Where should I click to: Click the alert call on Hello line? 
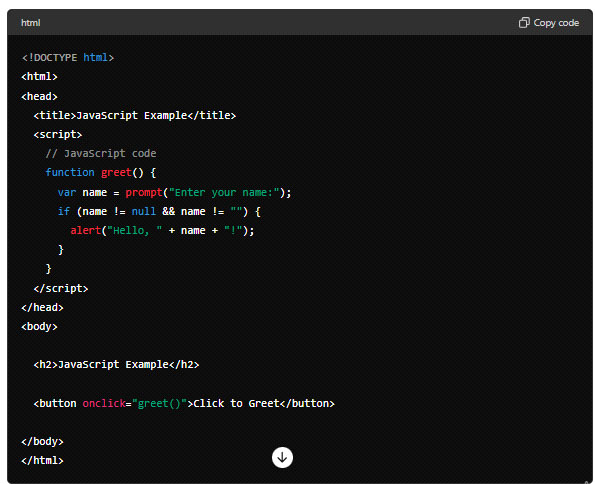pos(86,230)
